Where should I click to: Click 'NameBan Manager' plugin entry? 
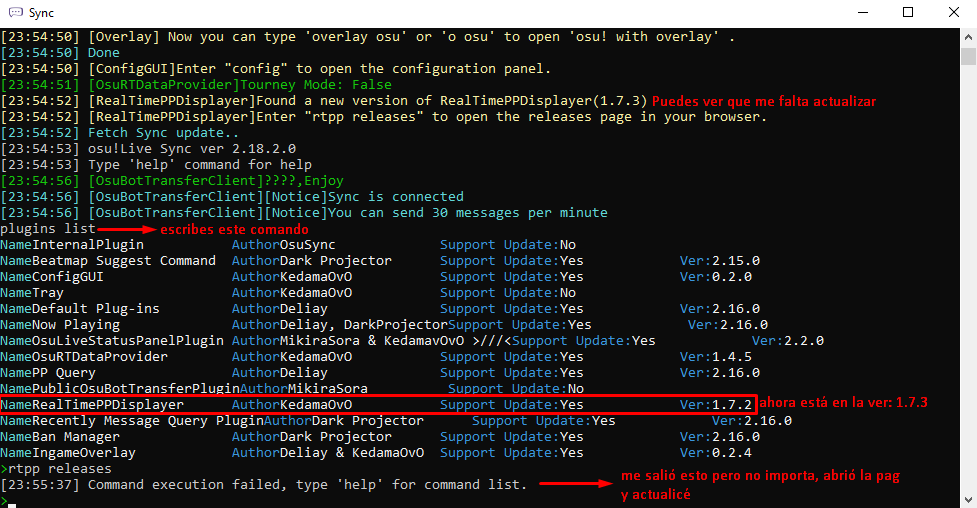coord(60,437)
